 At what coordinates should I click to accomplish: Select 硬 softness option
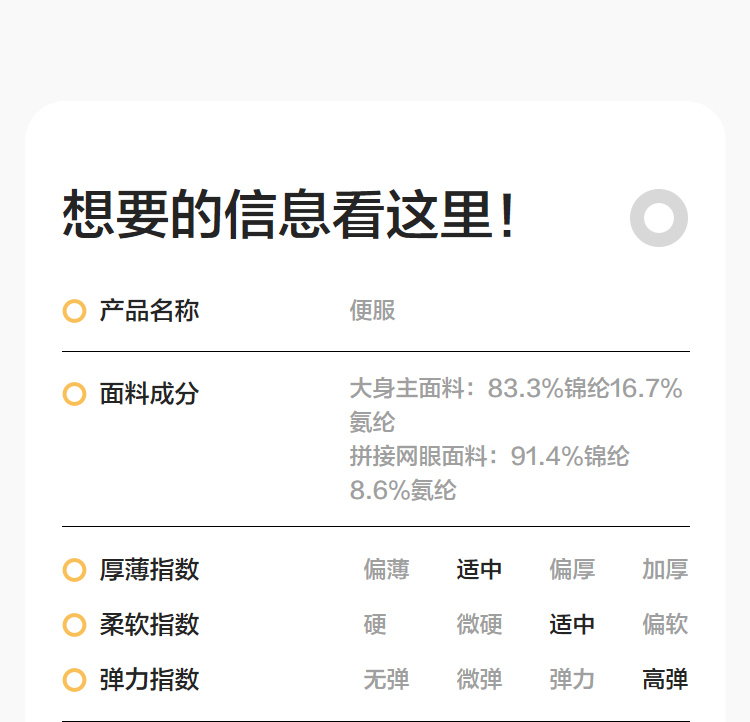pos(375,625)
